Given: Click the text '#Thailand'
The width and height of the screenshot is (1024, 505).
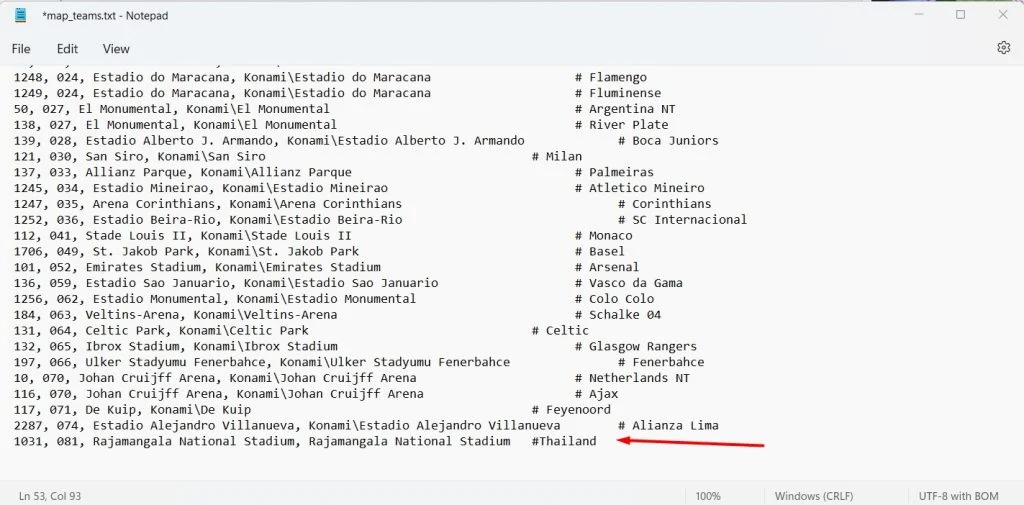Looking at the screenshot, I should click(564, 441).
